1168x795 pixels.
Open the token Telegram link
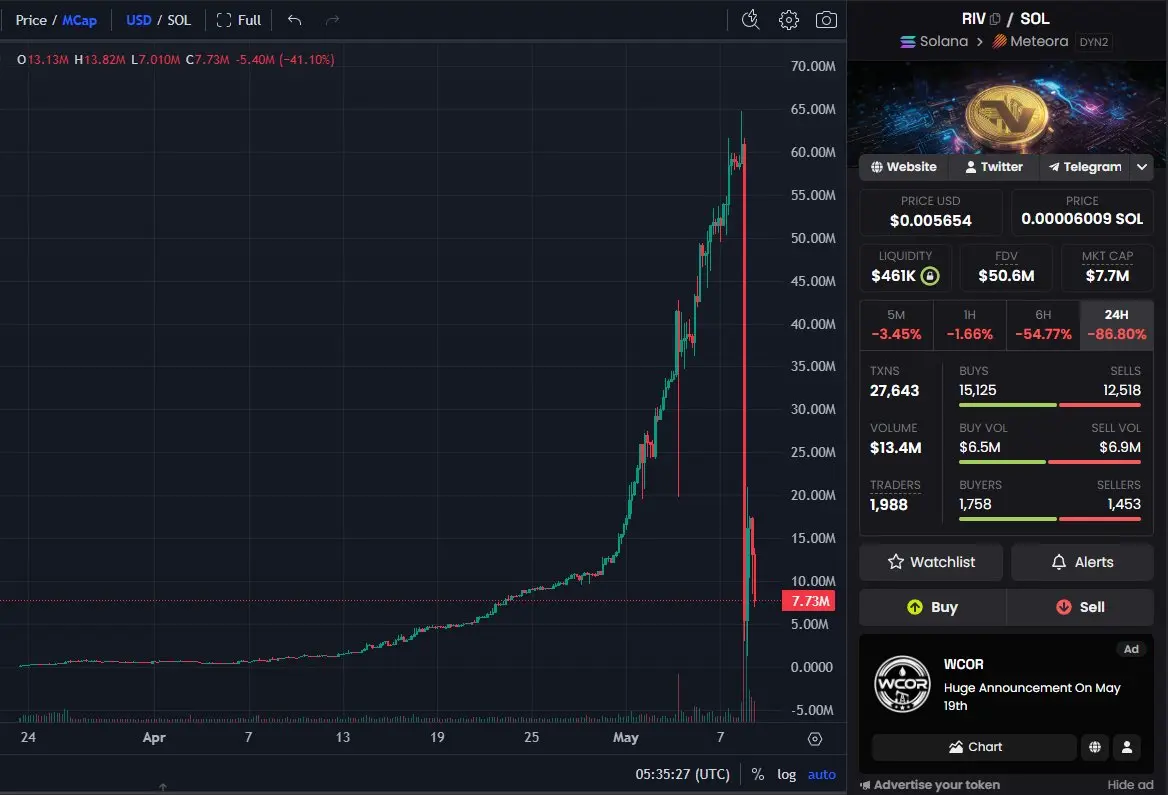1085,167
